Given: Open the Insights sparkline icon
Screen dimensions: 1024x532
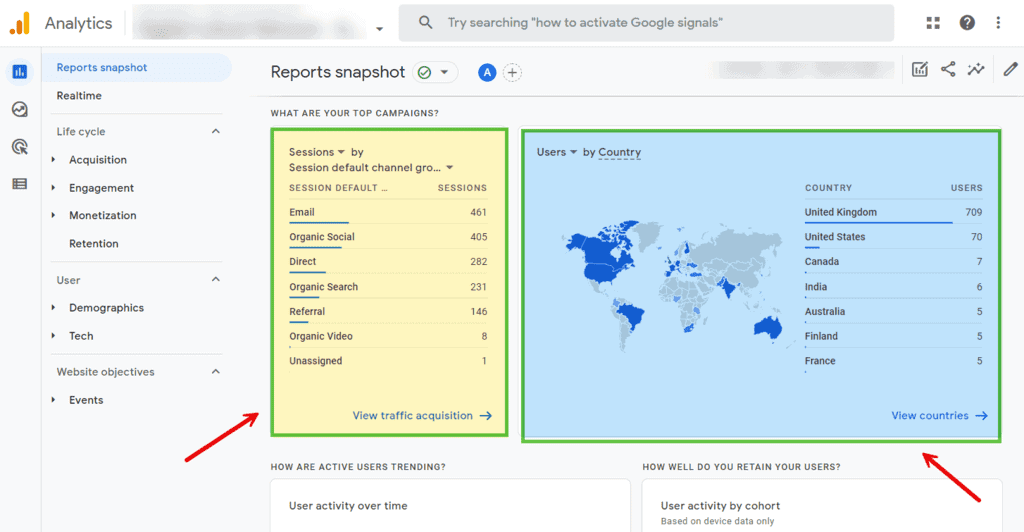Looking at the screenshot, I should (976, 69).
